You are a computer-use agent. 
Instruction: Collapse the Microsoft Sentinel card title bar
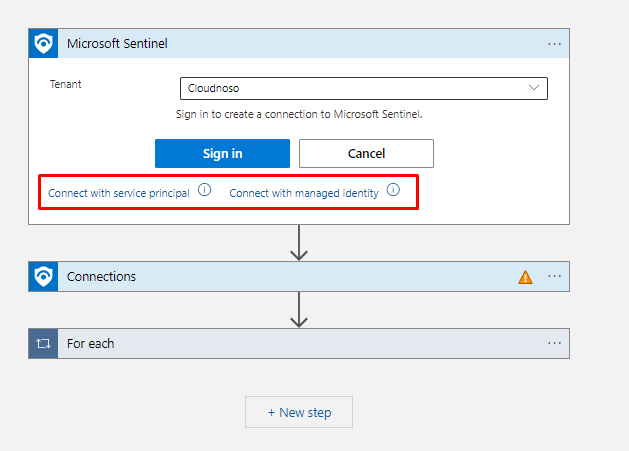tap(300, 43)
